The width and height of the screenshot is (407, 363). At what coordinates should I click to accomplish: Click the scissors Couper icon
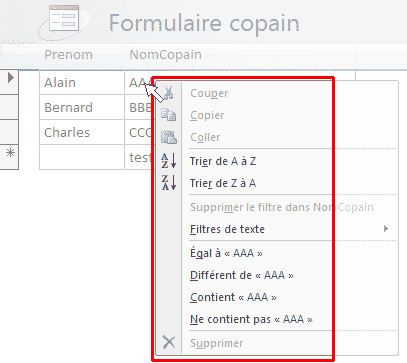click(x=169, y=93)
